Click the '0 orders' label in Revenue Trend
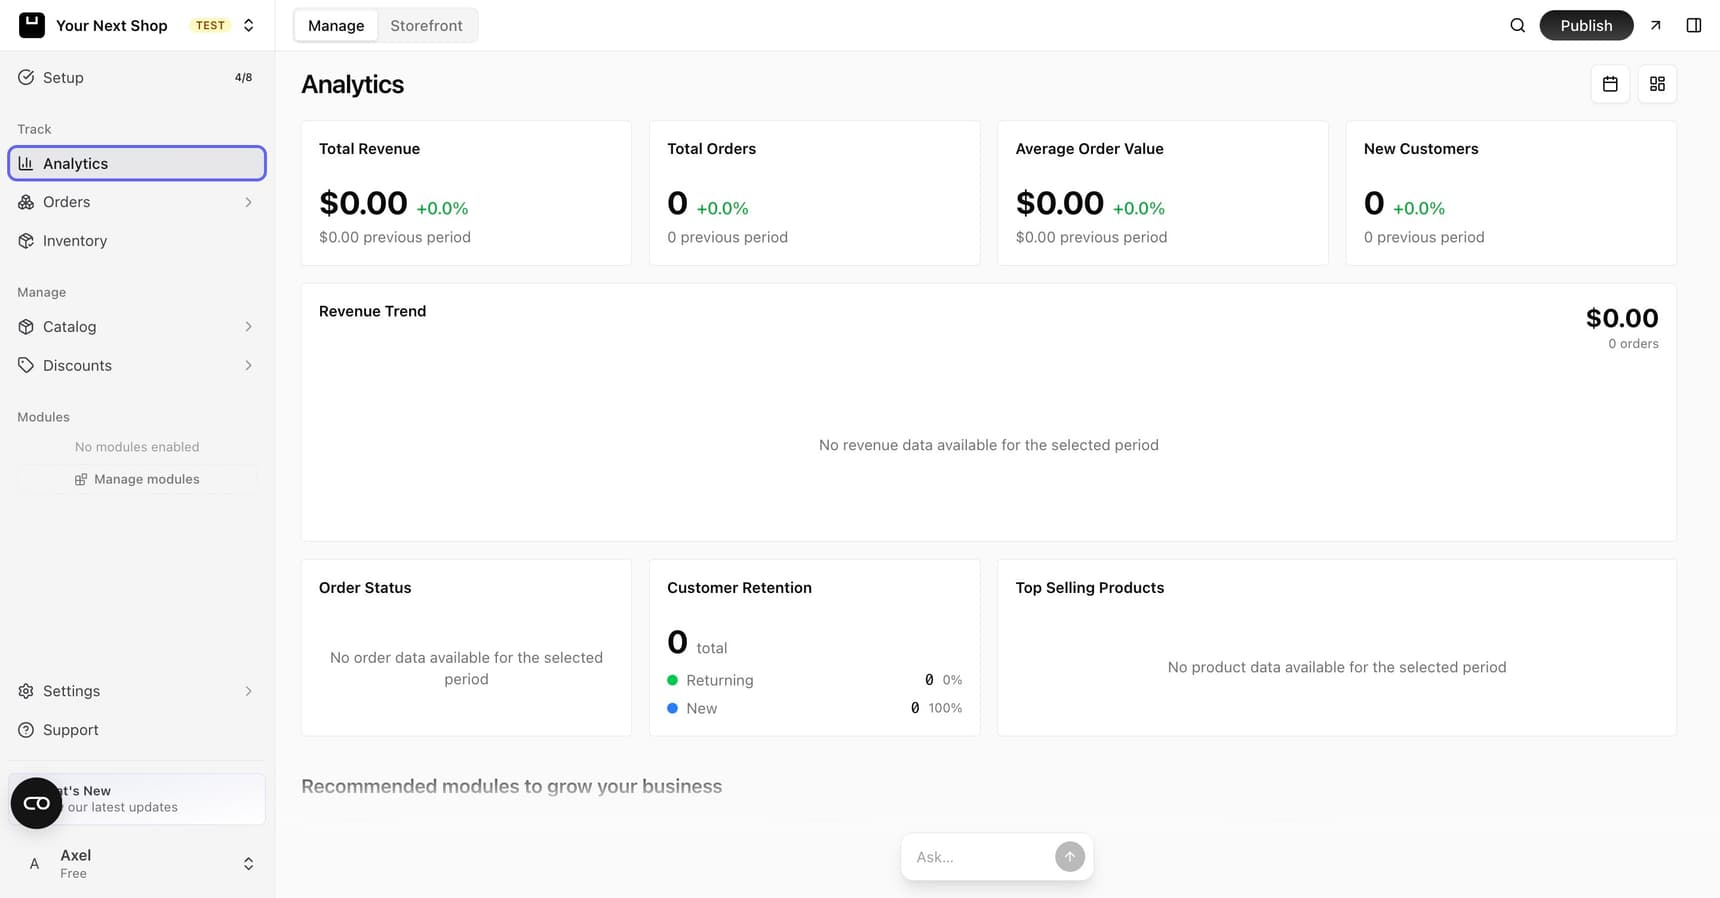 (1633, 343)
